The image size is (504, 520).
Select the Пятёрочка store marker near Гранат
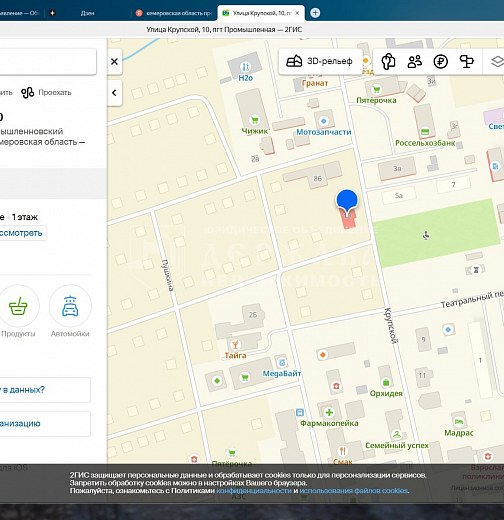376,89
